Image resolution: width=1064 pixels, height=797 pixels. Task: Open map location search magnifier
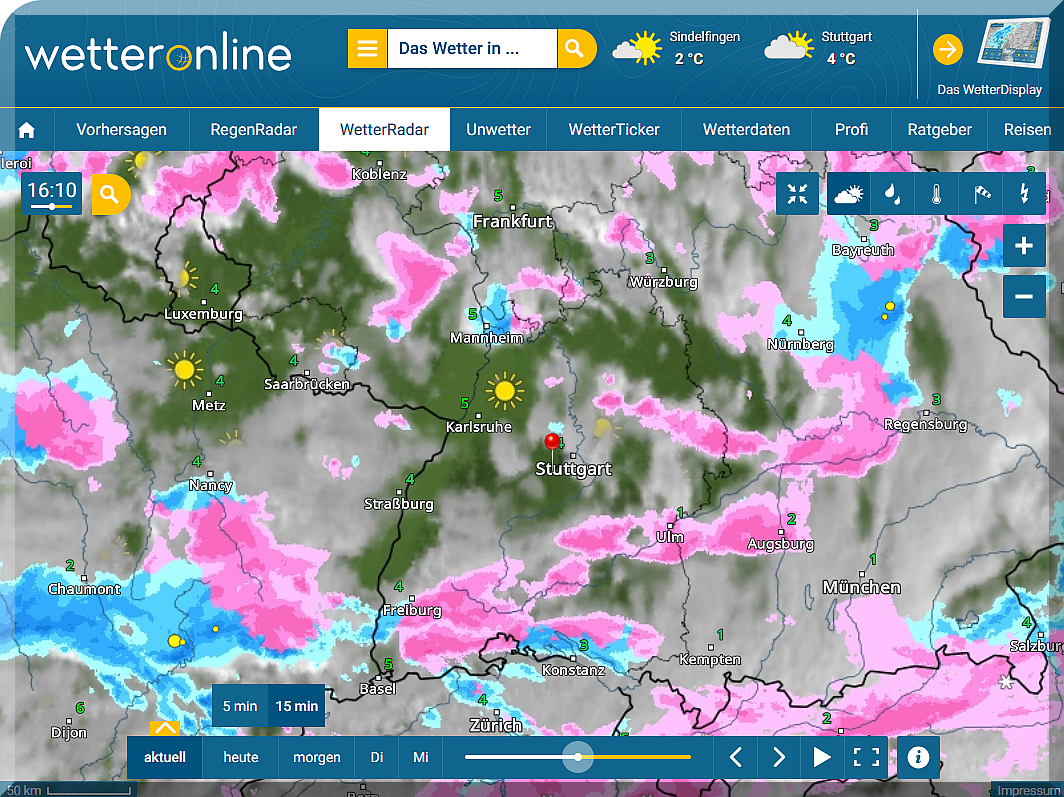(110, 194)
